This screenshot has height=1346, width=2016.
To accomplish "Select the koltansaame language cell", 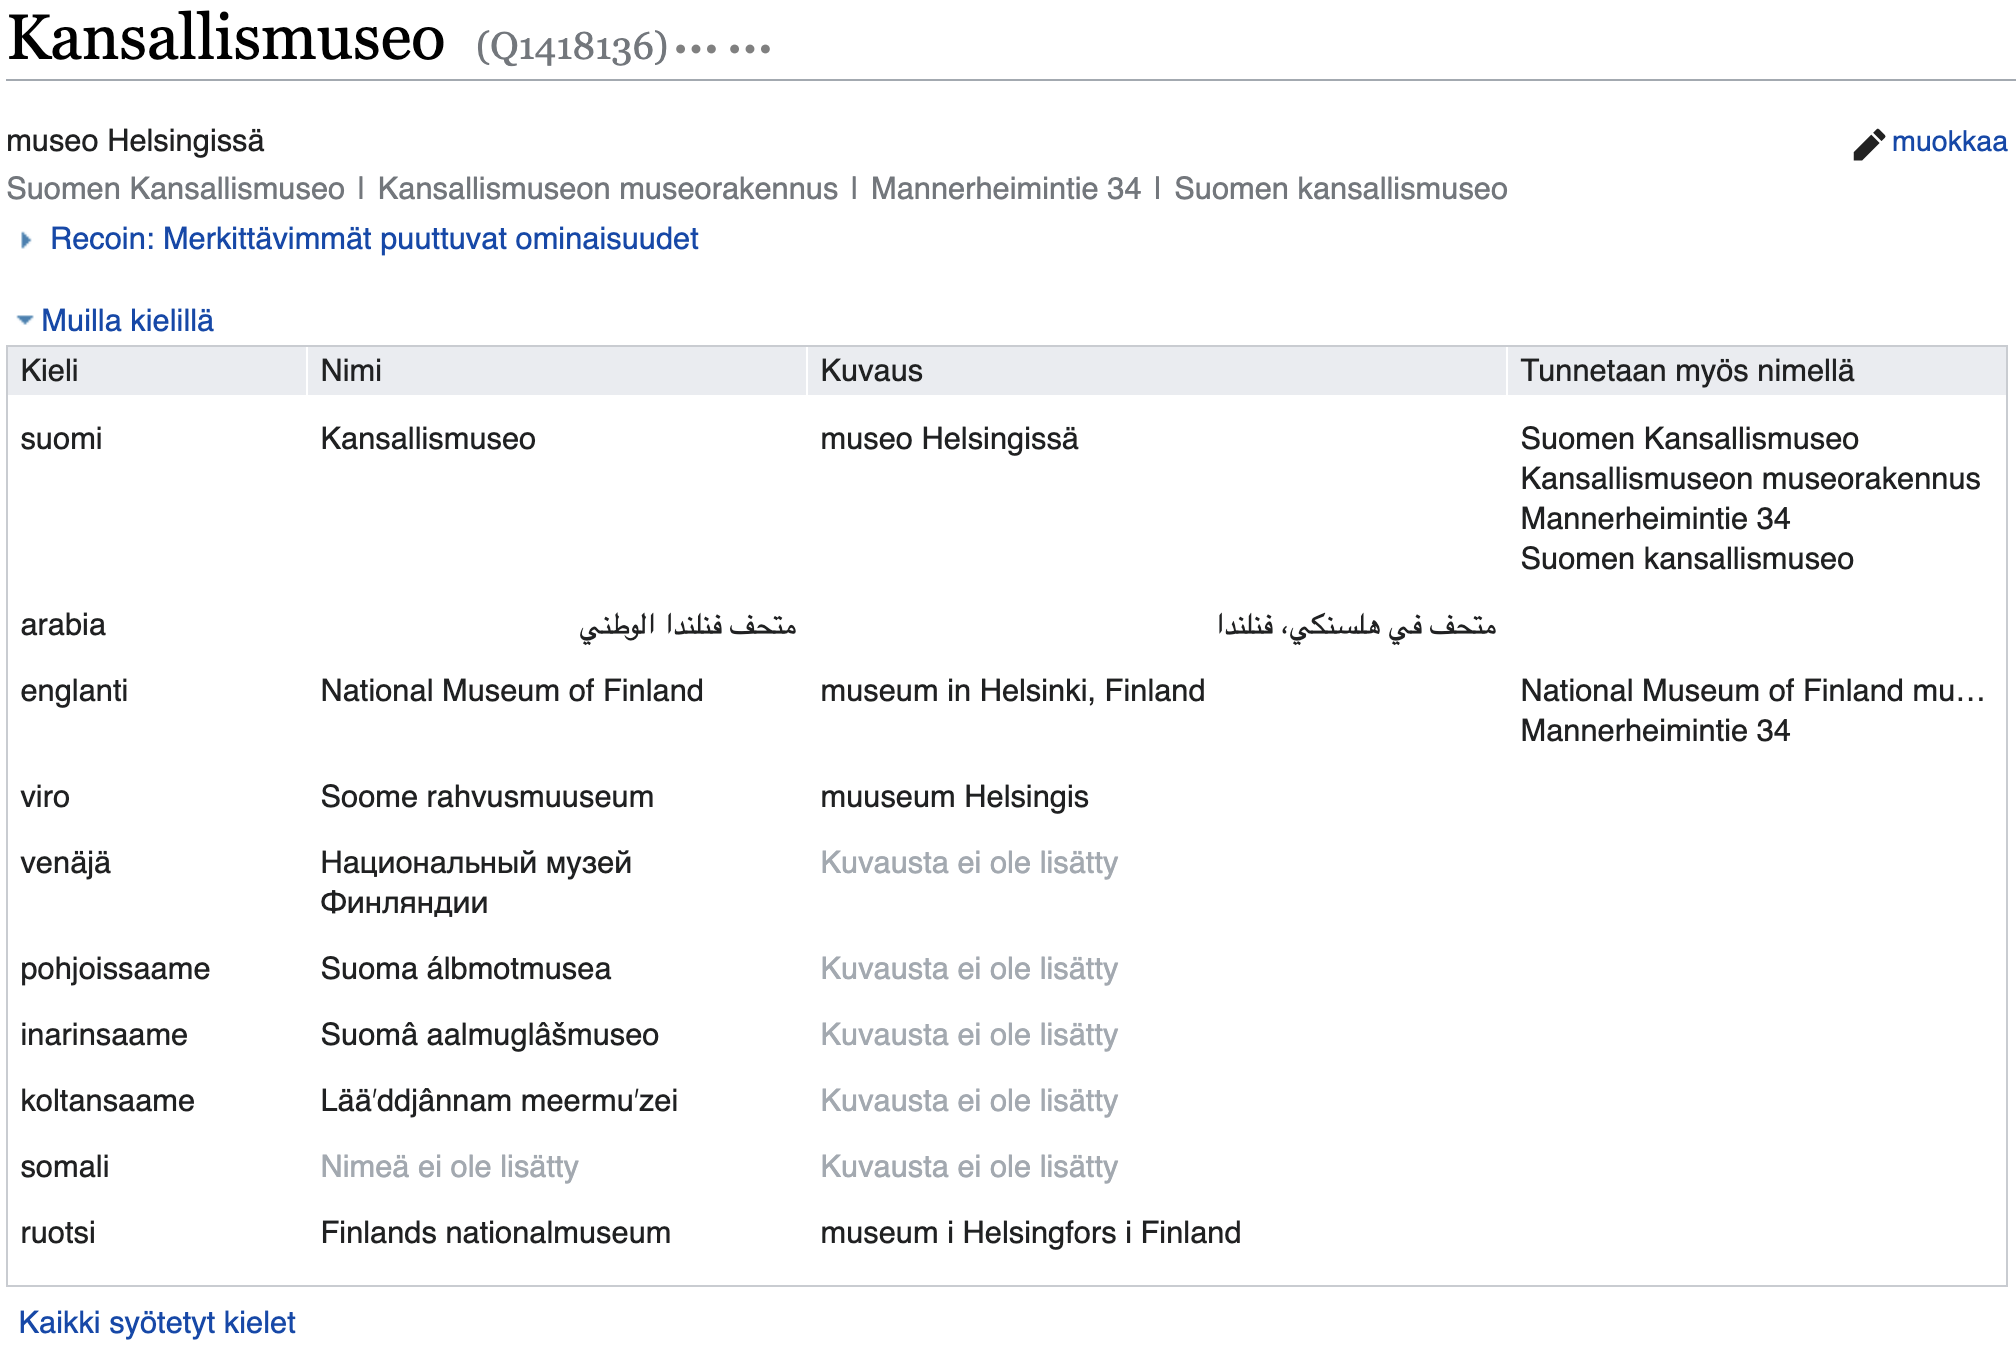I will click(x=107, y=1101).
